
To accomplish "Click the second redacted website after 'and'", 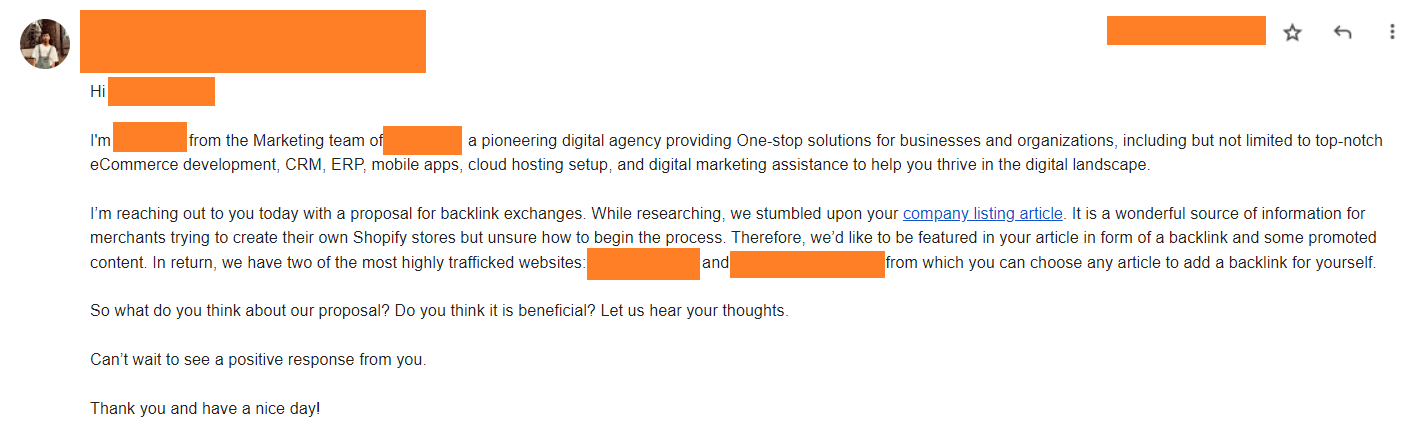I will coord(807,265).
